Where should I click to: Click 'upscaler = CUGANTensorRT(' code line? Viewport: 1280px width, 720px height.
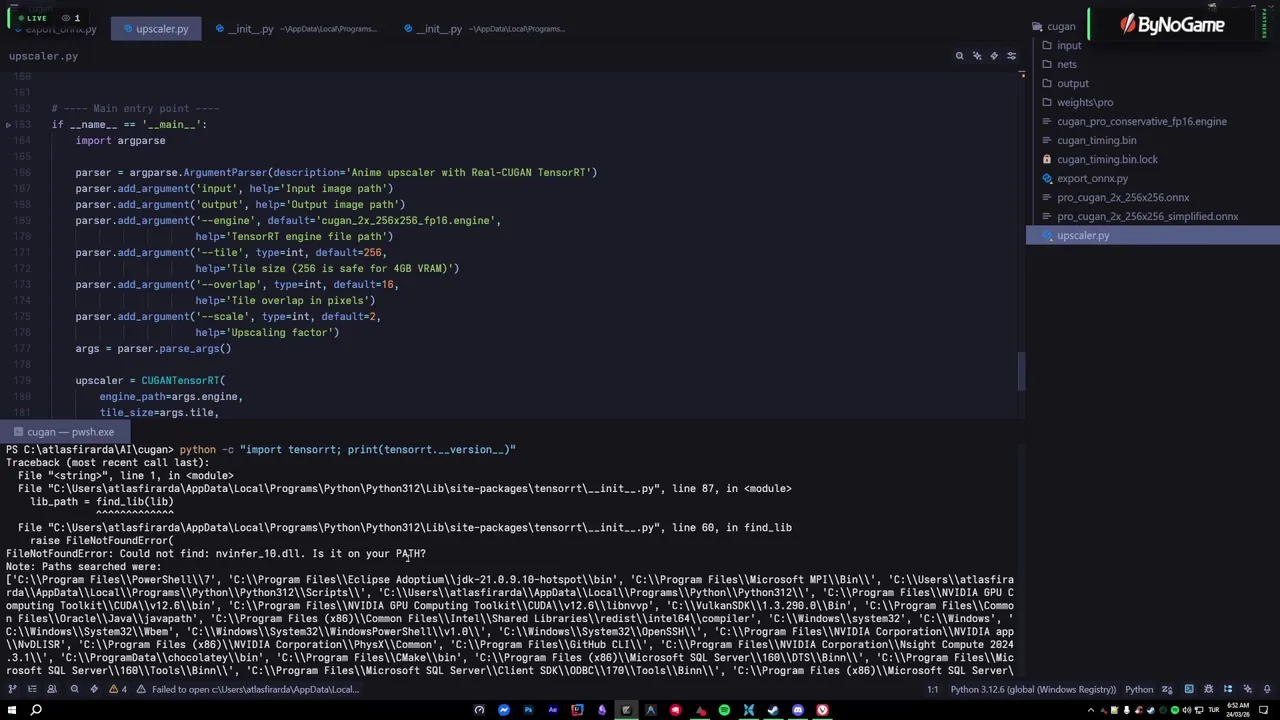[x=150, y=380]
